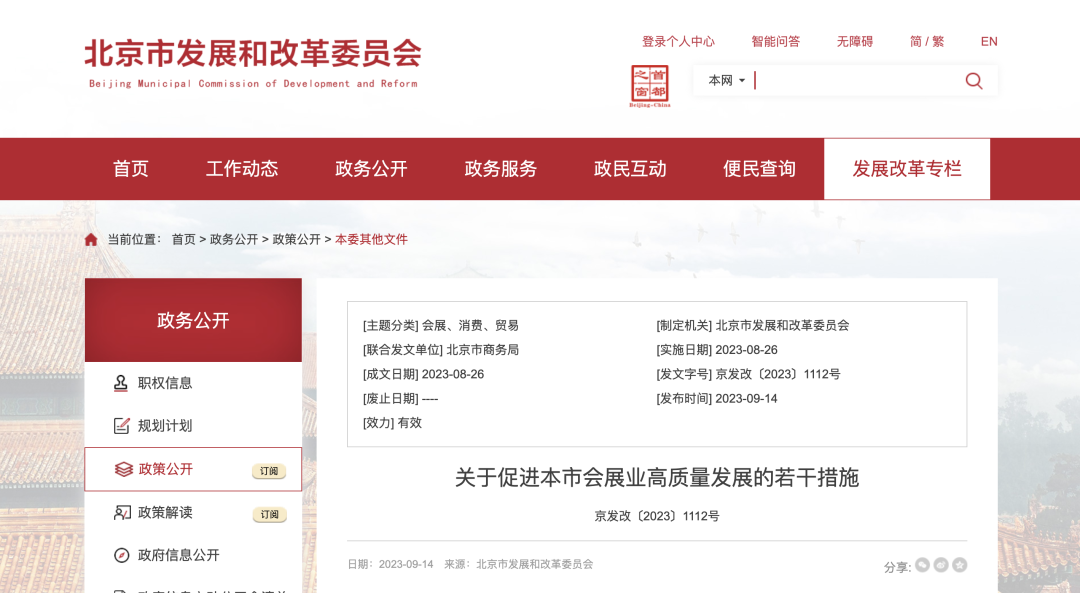
Task: Click the 北京市发展和改革委员会 site title
Action: (x=253, y=54)
